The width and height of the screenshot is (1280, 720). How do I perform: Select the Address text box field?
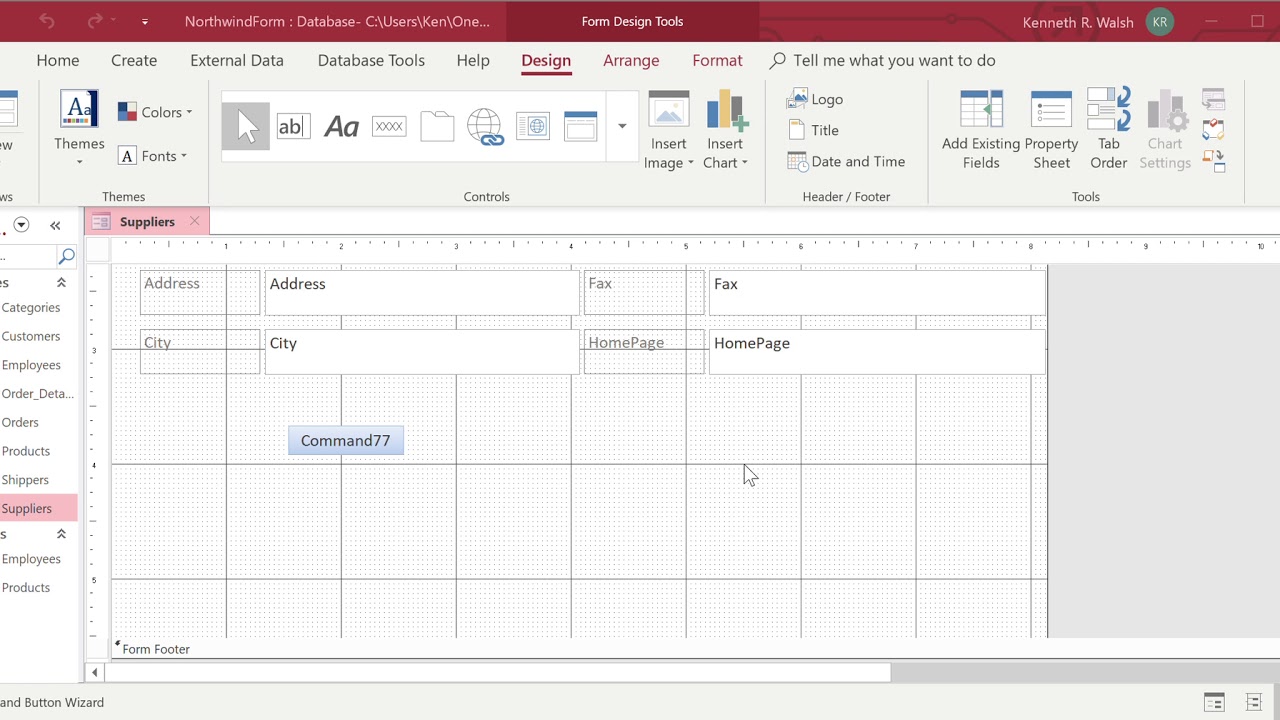click(422, 293)
